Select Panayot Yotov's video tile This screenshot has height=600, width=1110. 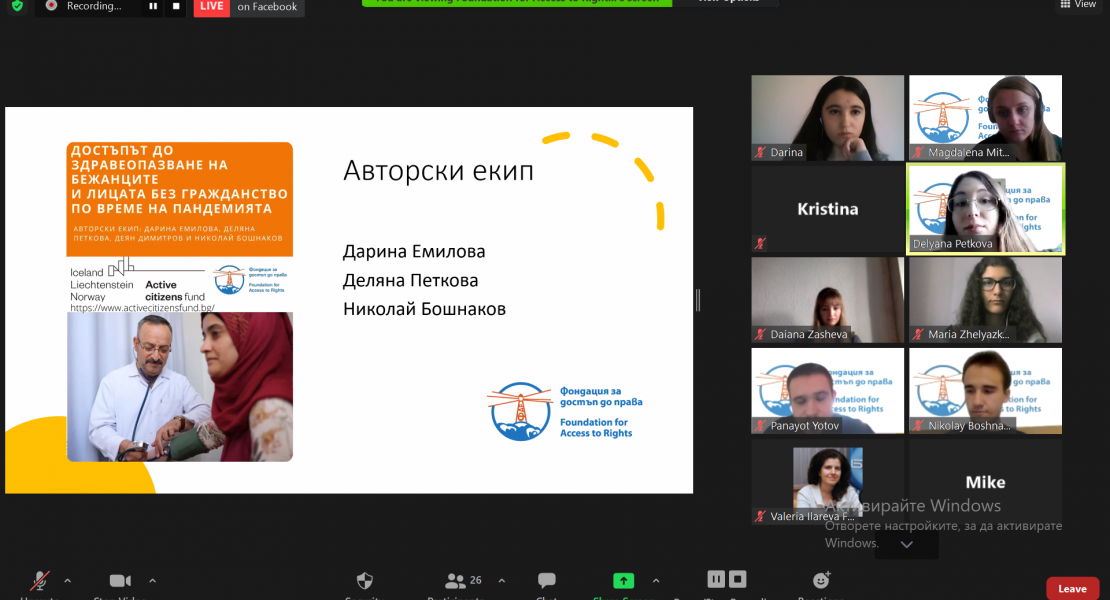(828, 391)
